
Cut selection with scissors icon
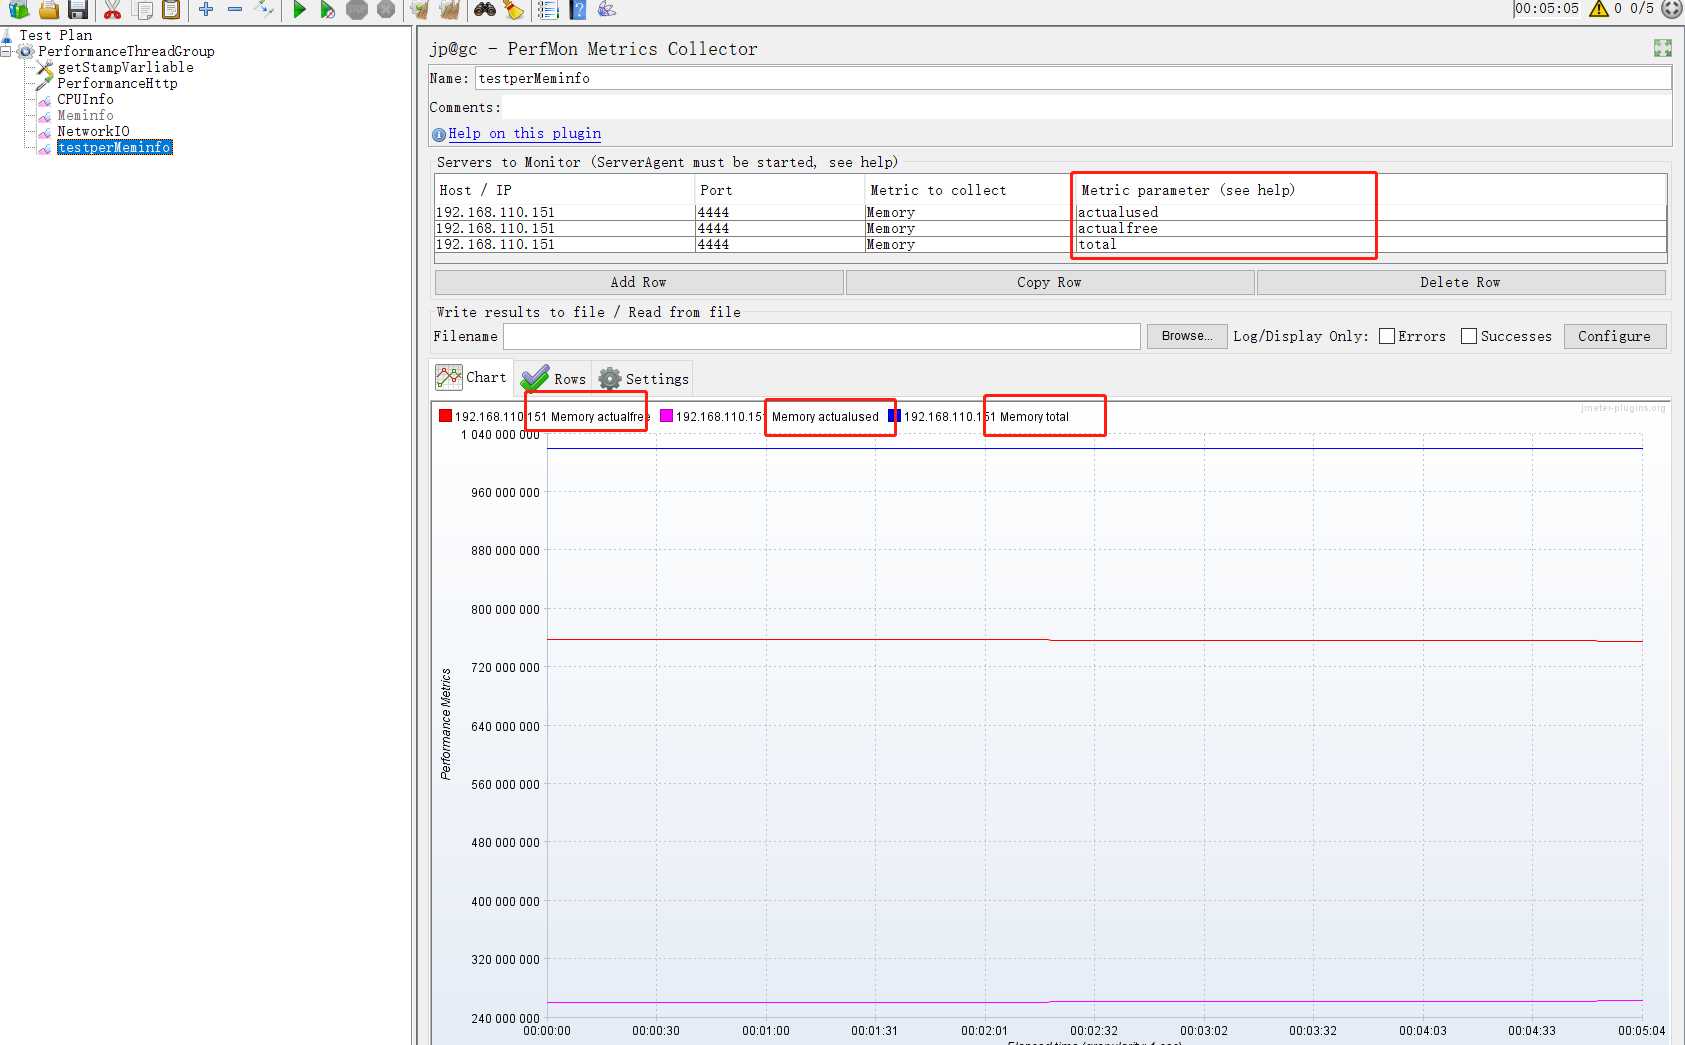pyautogui.click(x=112, y=9)
